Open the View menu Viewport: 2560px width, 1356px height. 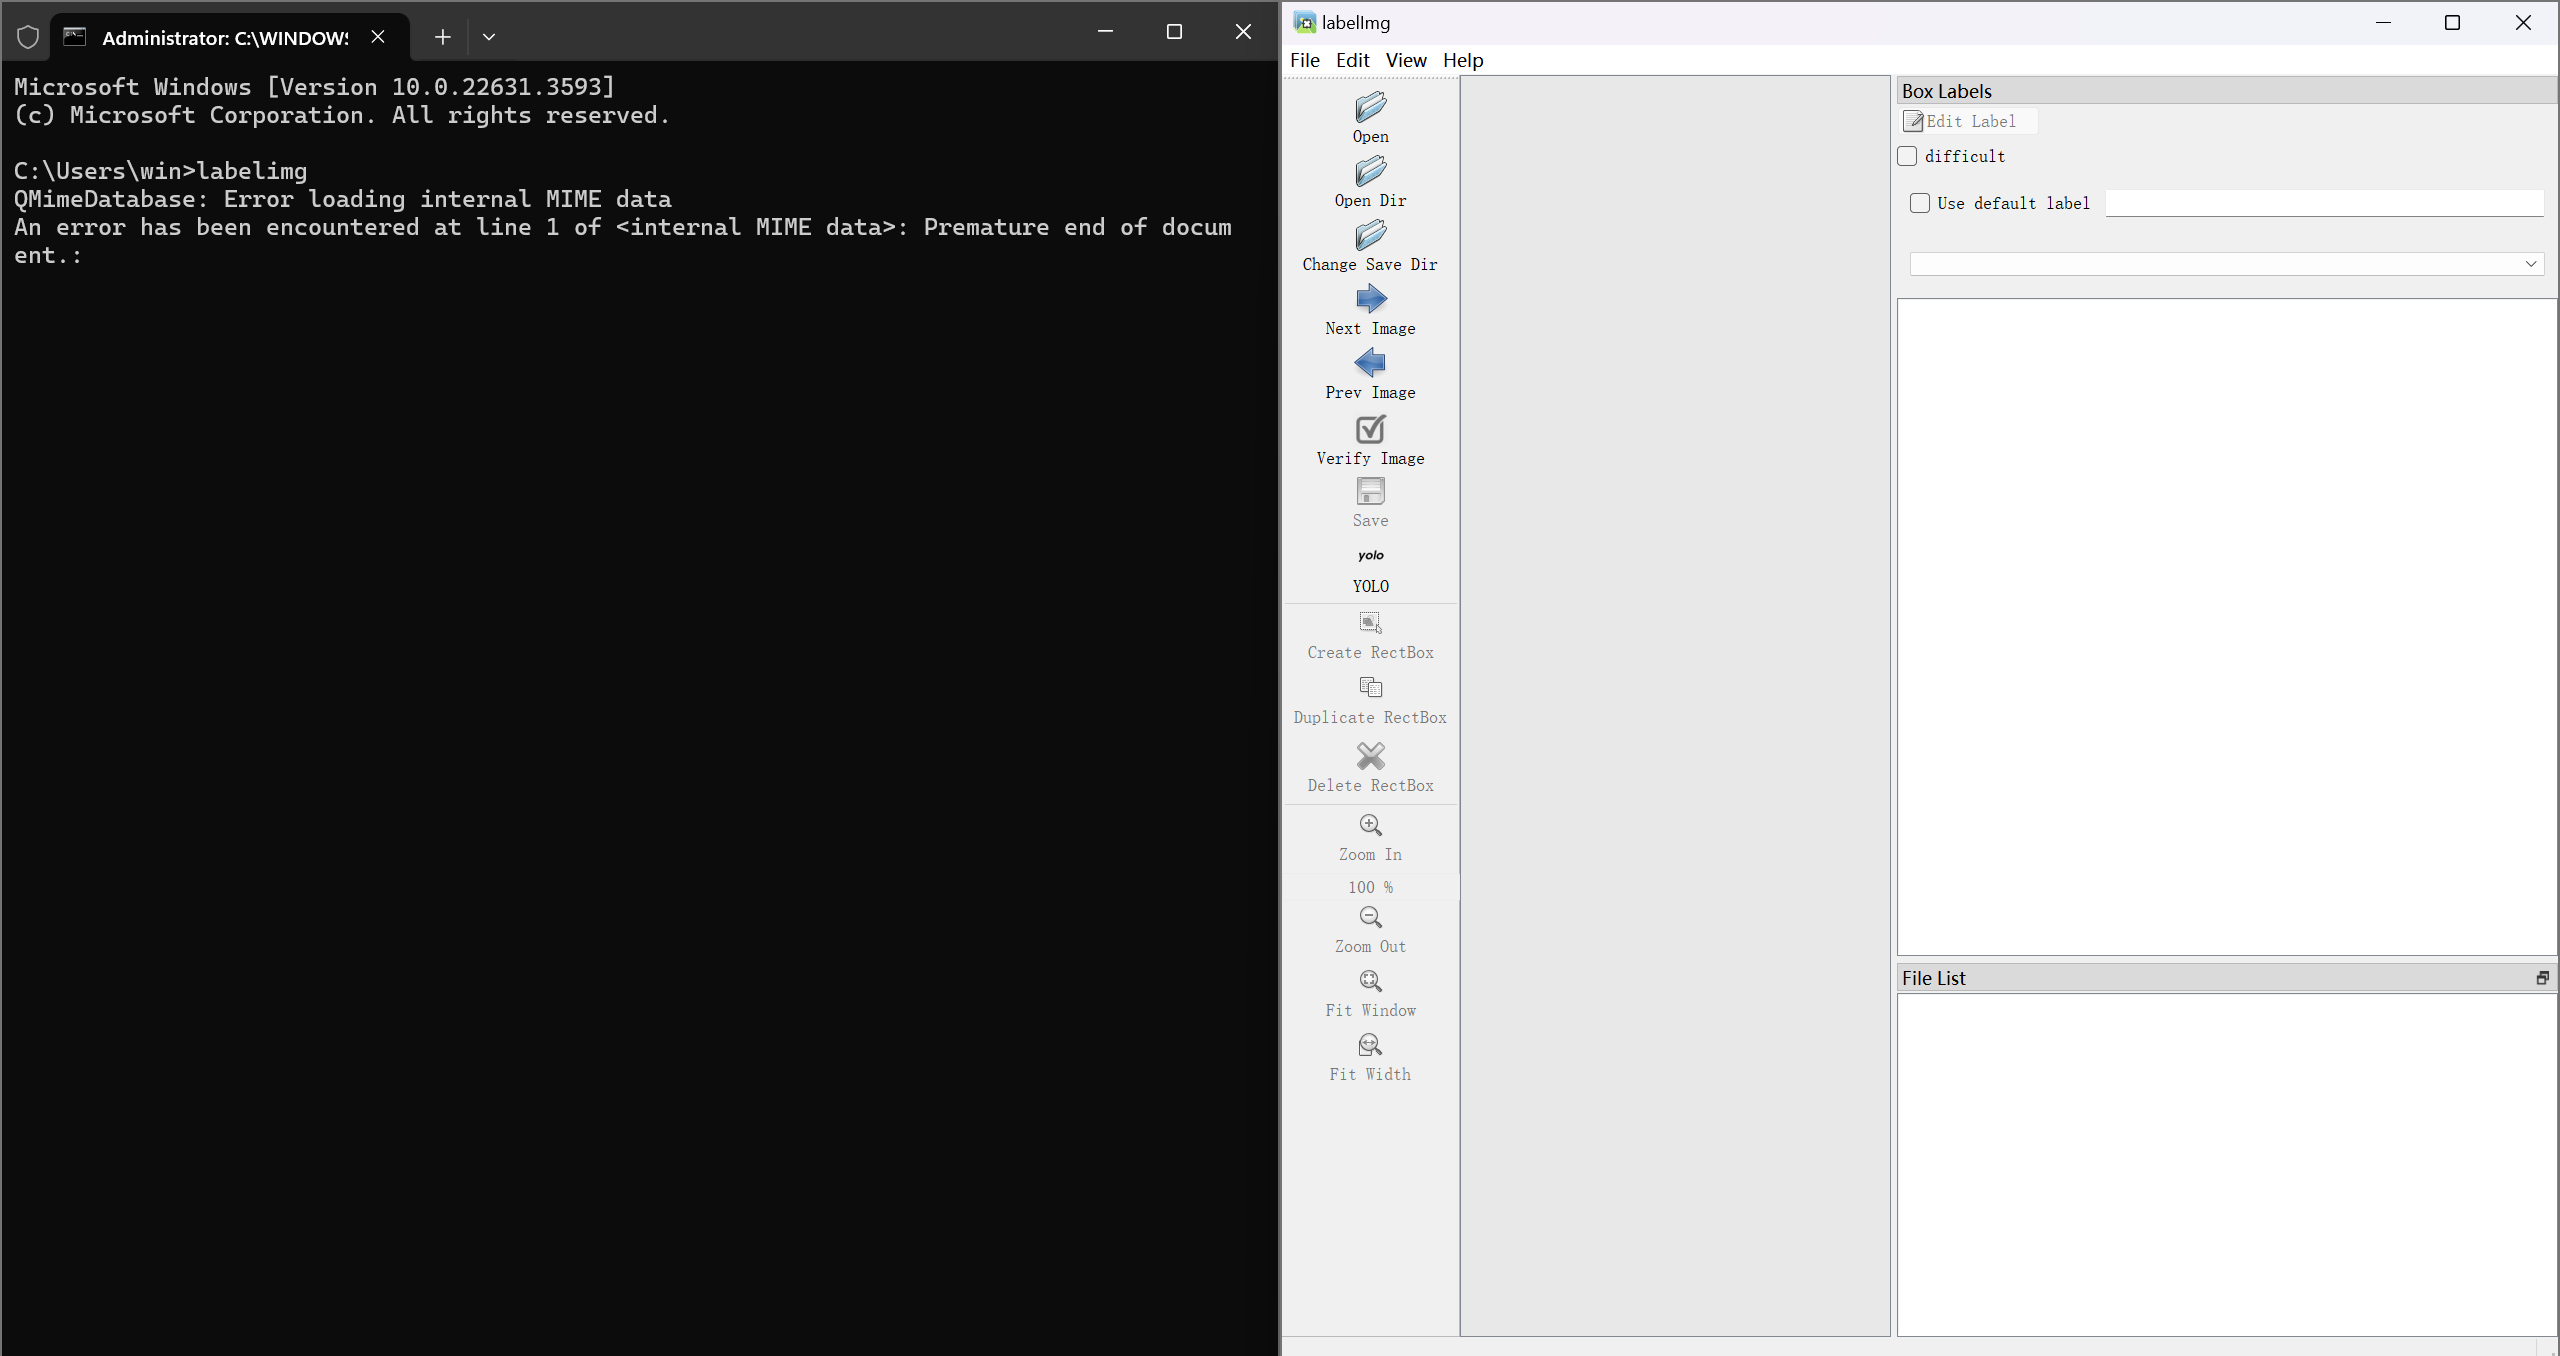click(1405, 60)
